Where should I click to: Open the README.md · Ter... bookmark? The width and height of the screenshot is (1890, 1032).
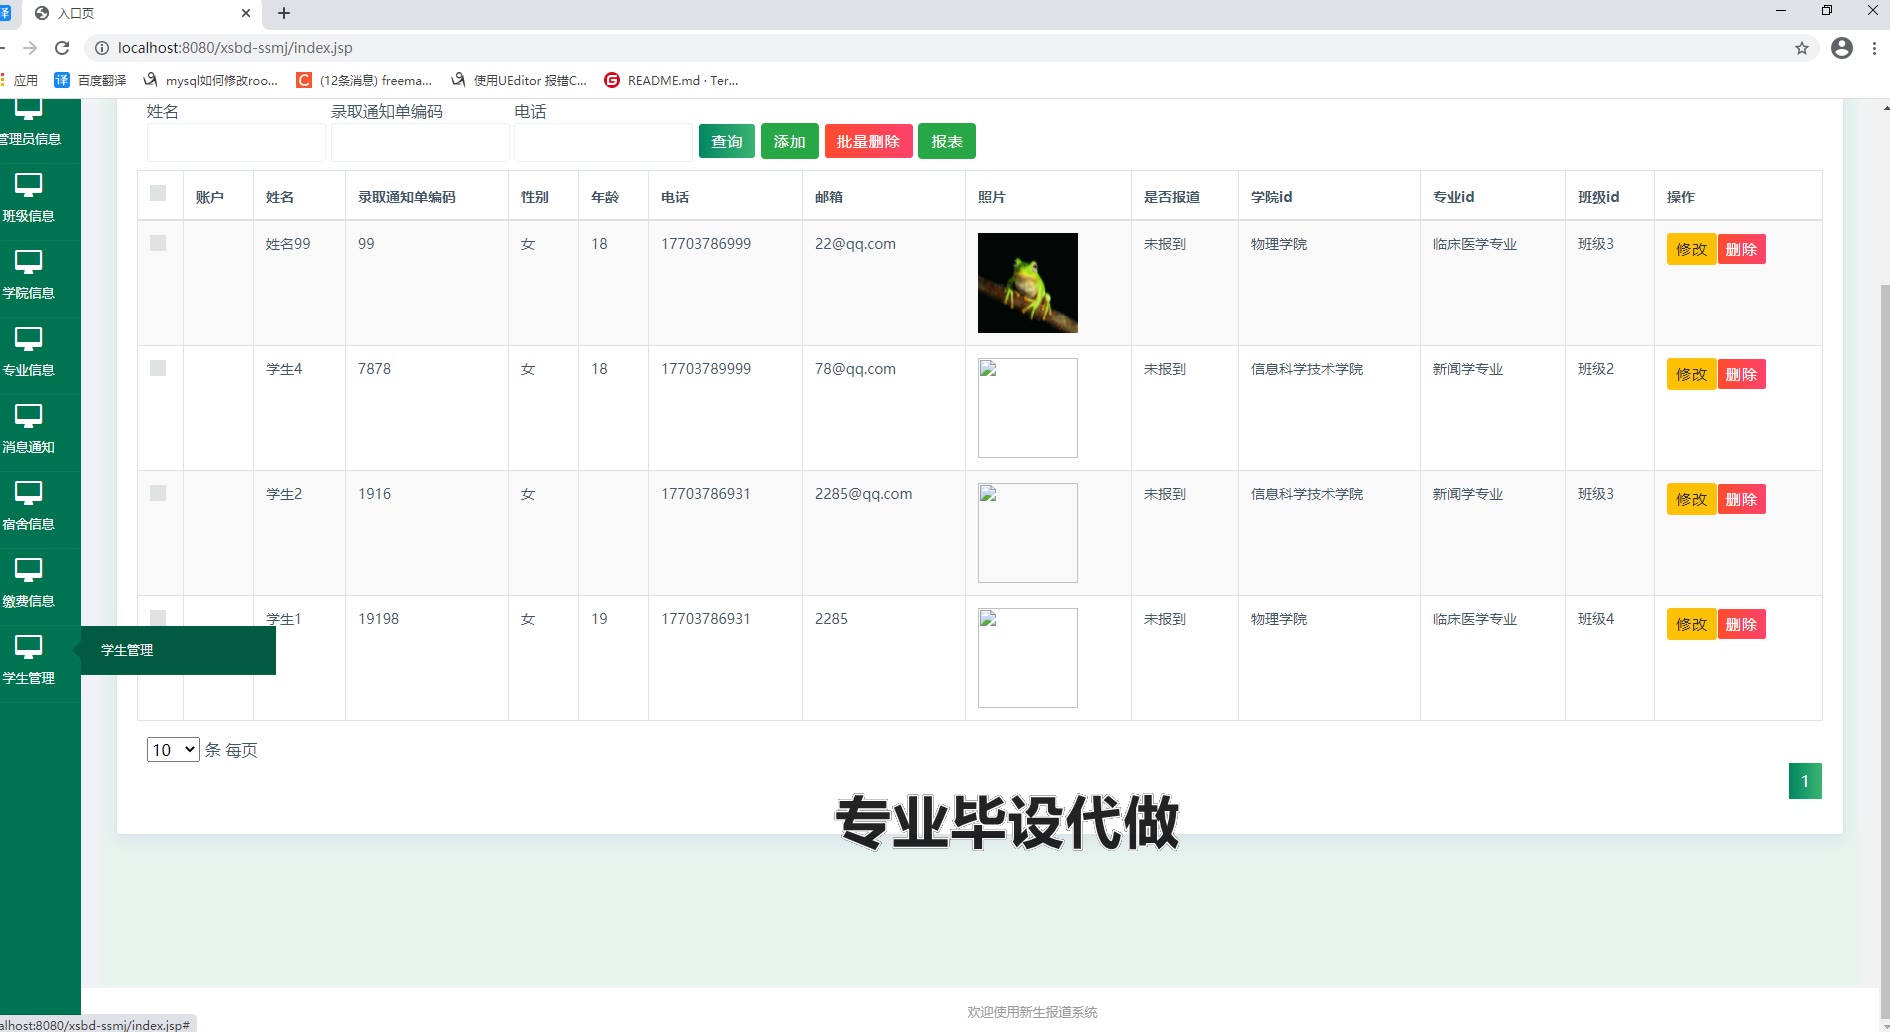tap(671, 80)
